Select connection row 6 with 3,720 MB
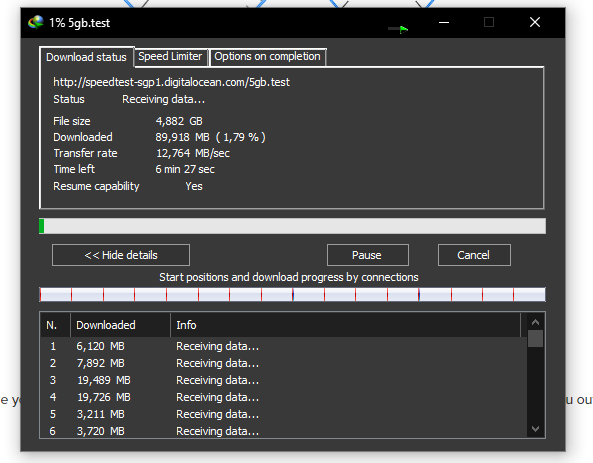Image resolution: width=593 pixels, height=463 pixels. tap(284, 431)
